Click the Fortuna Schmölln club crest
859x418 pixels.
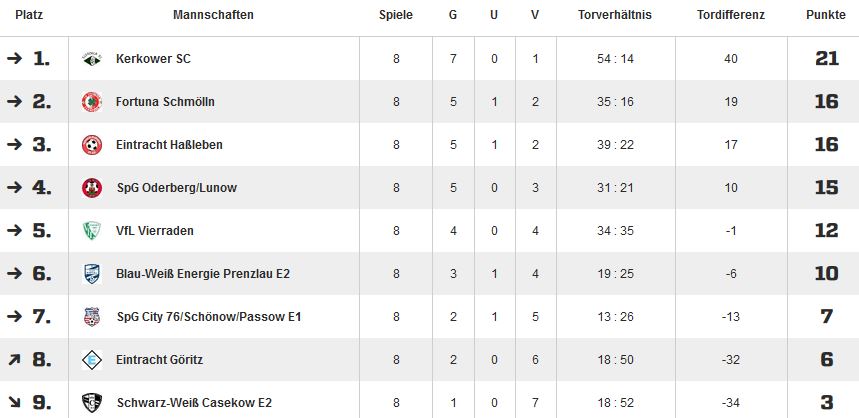coord(92,102)
